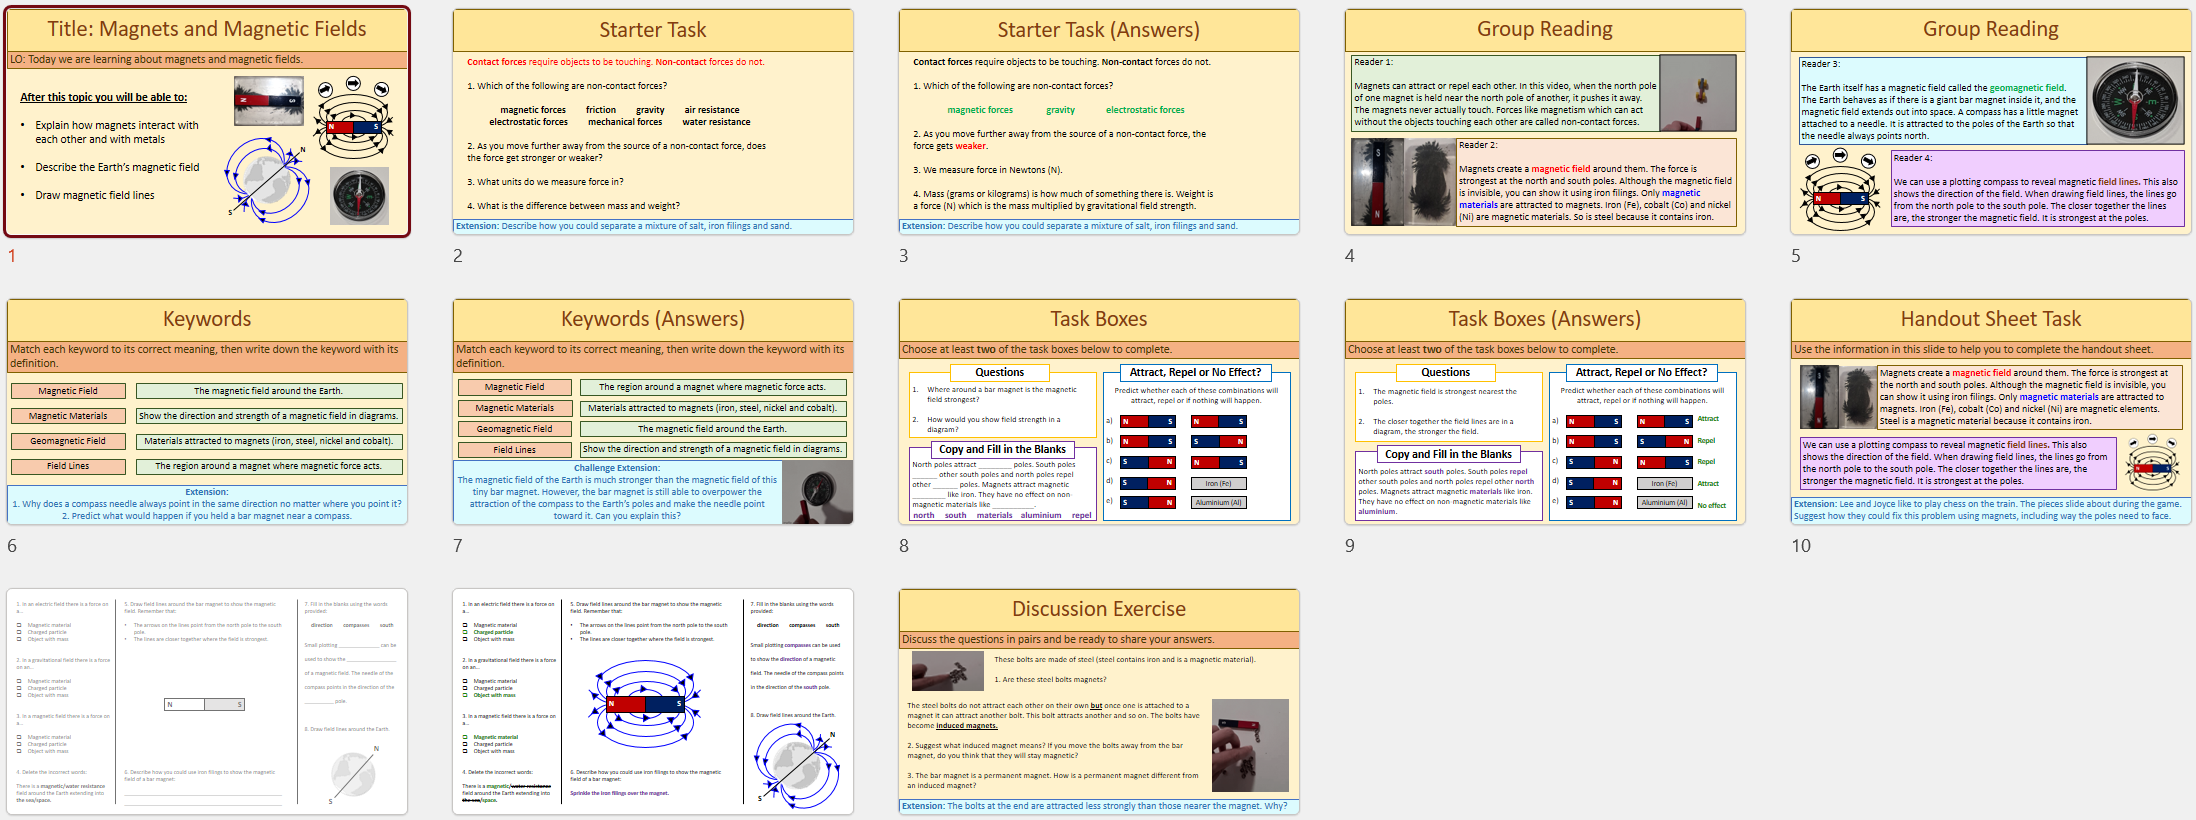Select the 'Keywords (Answers)' slide

click(653, 411)
